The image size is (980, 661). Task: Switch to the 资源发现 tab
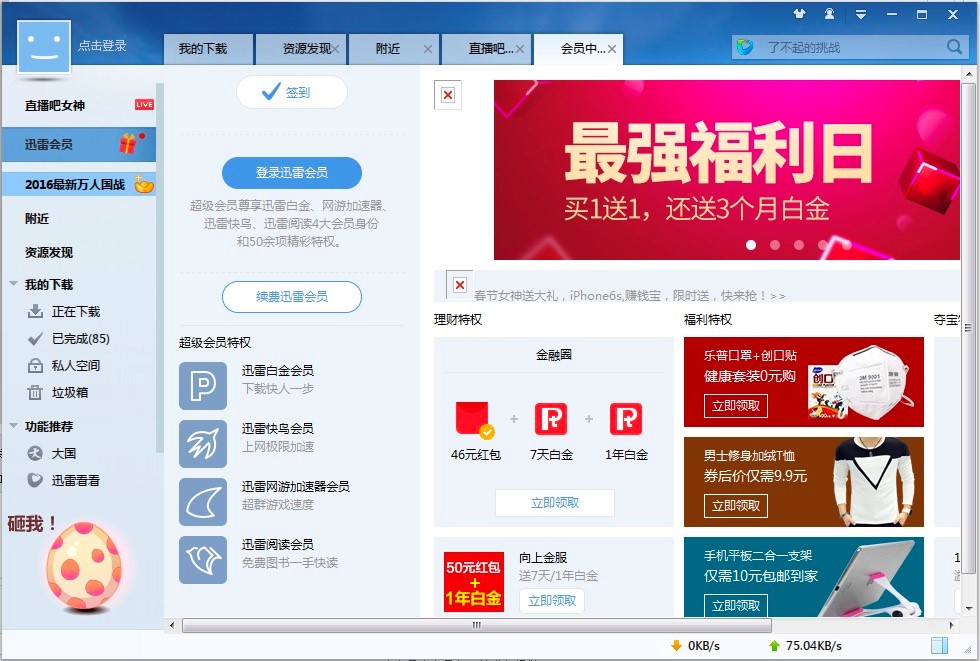tap(301, 49)
